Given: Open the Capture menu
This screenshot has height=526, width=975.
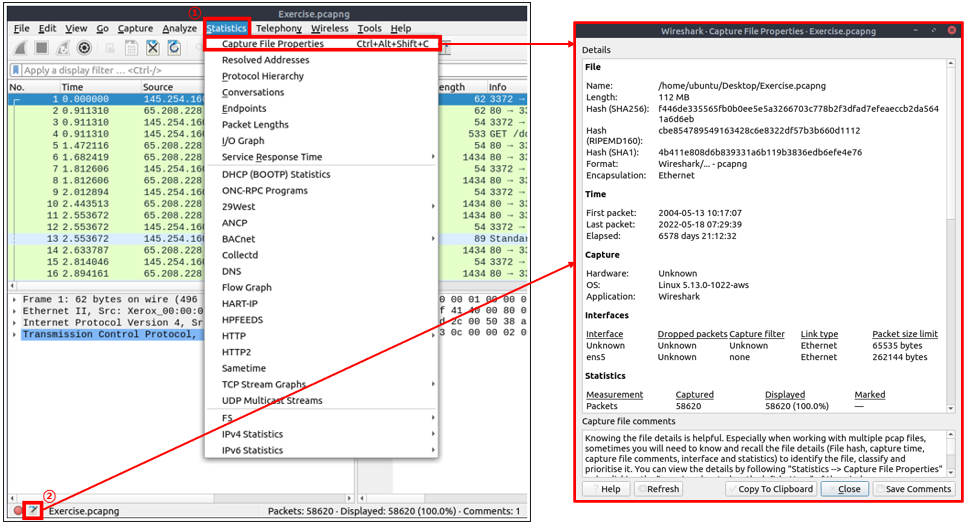Looking at the screenshot, I should click(x=135, y=29).
